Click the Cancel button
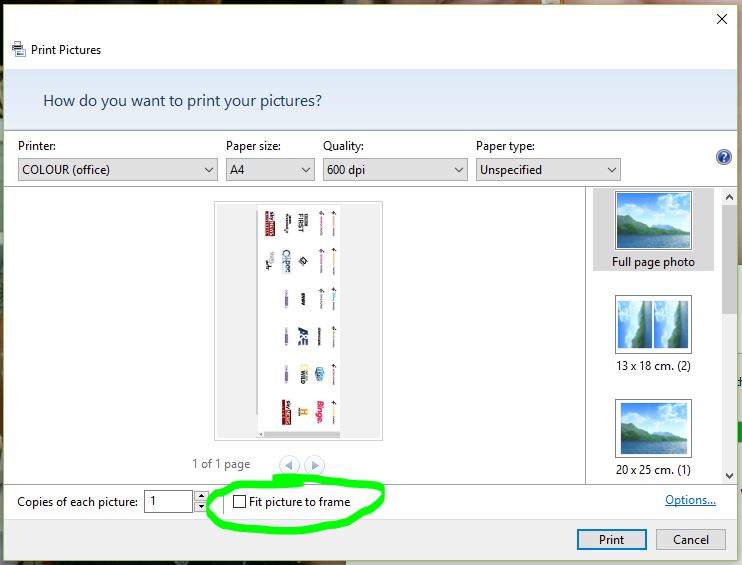This screenshot has height=565, width=742. click(690, 539)
